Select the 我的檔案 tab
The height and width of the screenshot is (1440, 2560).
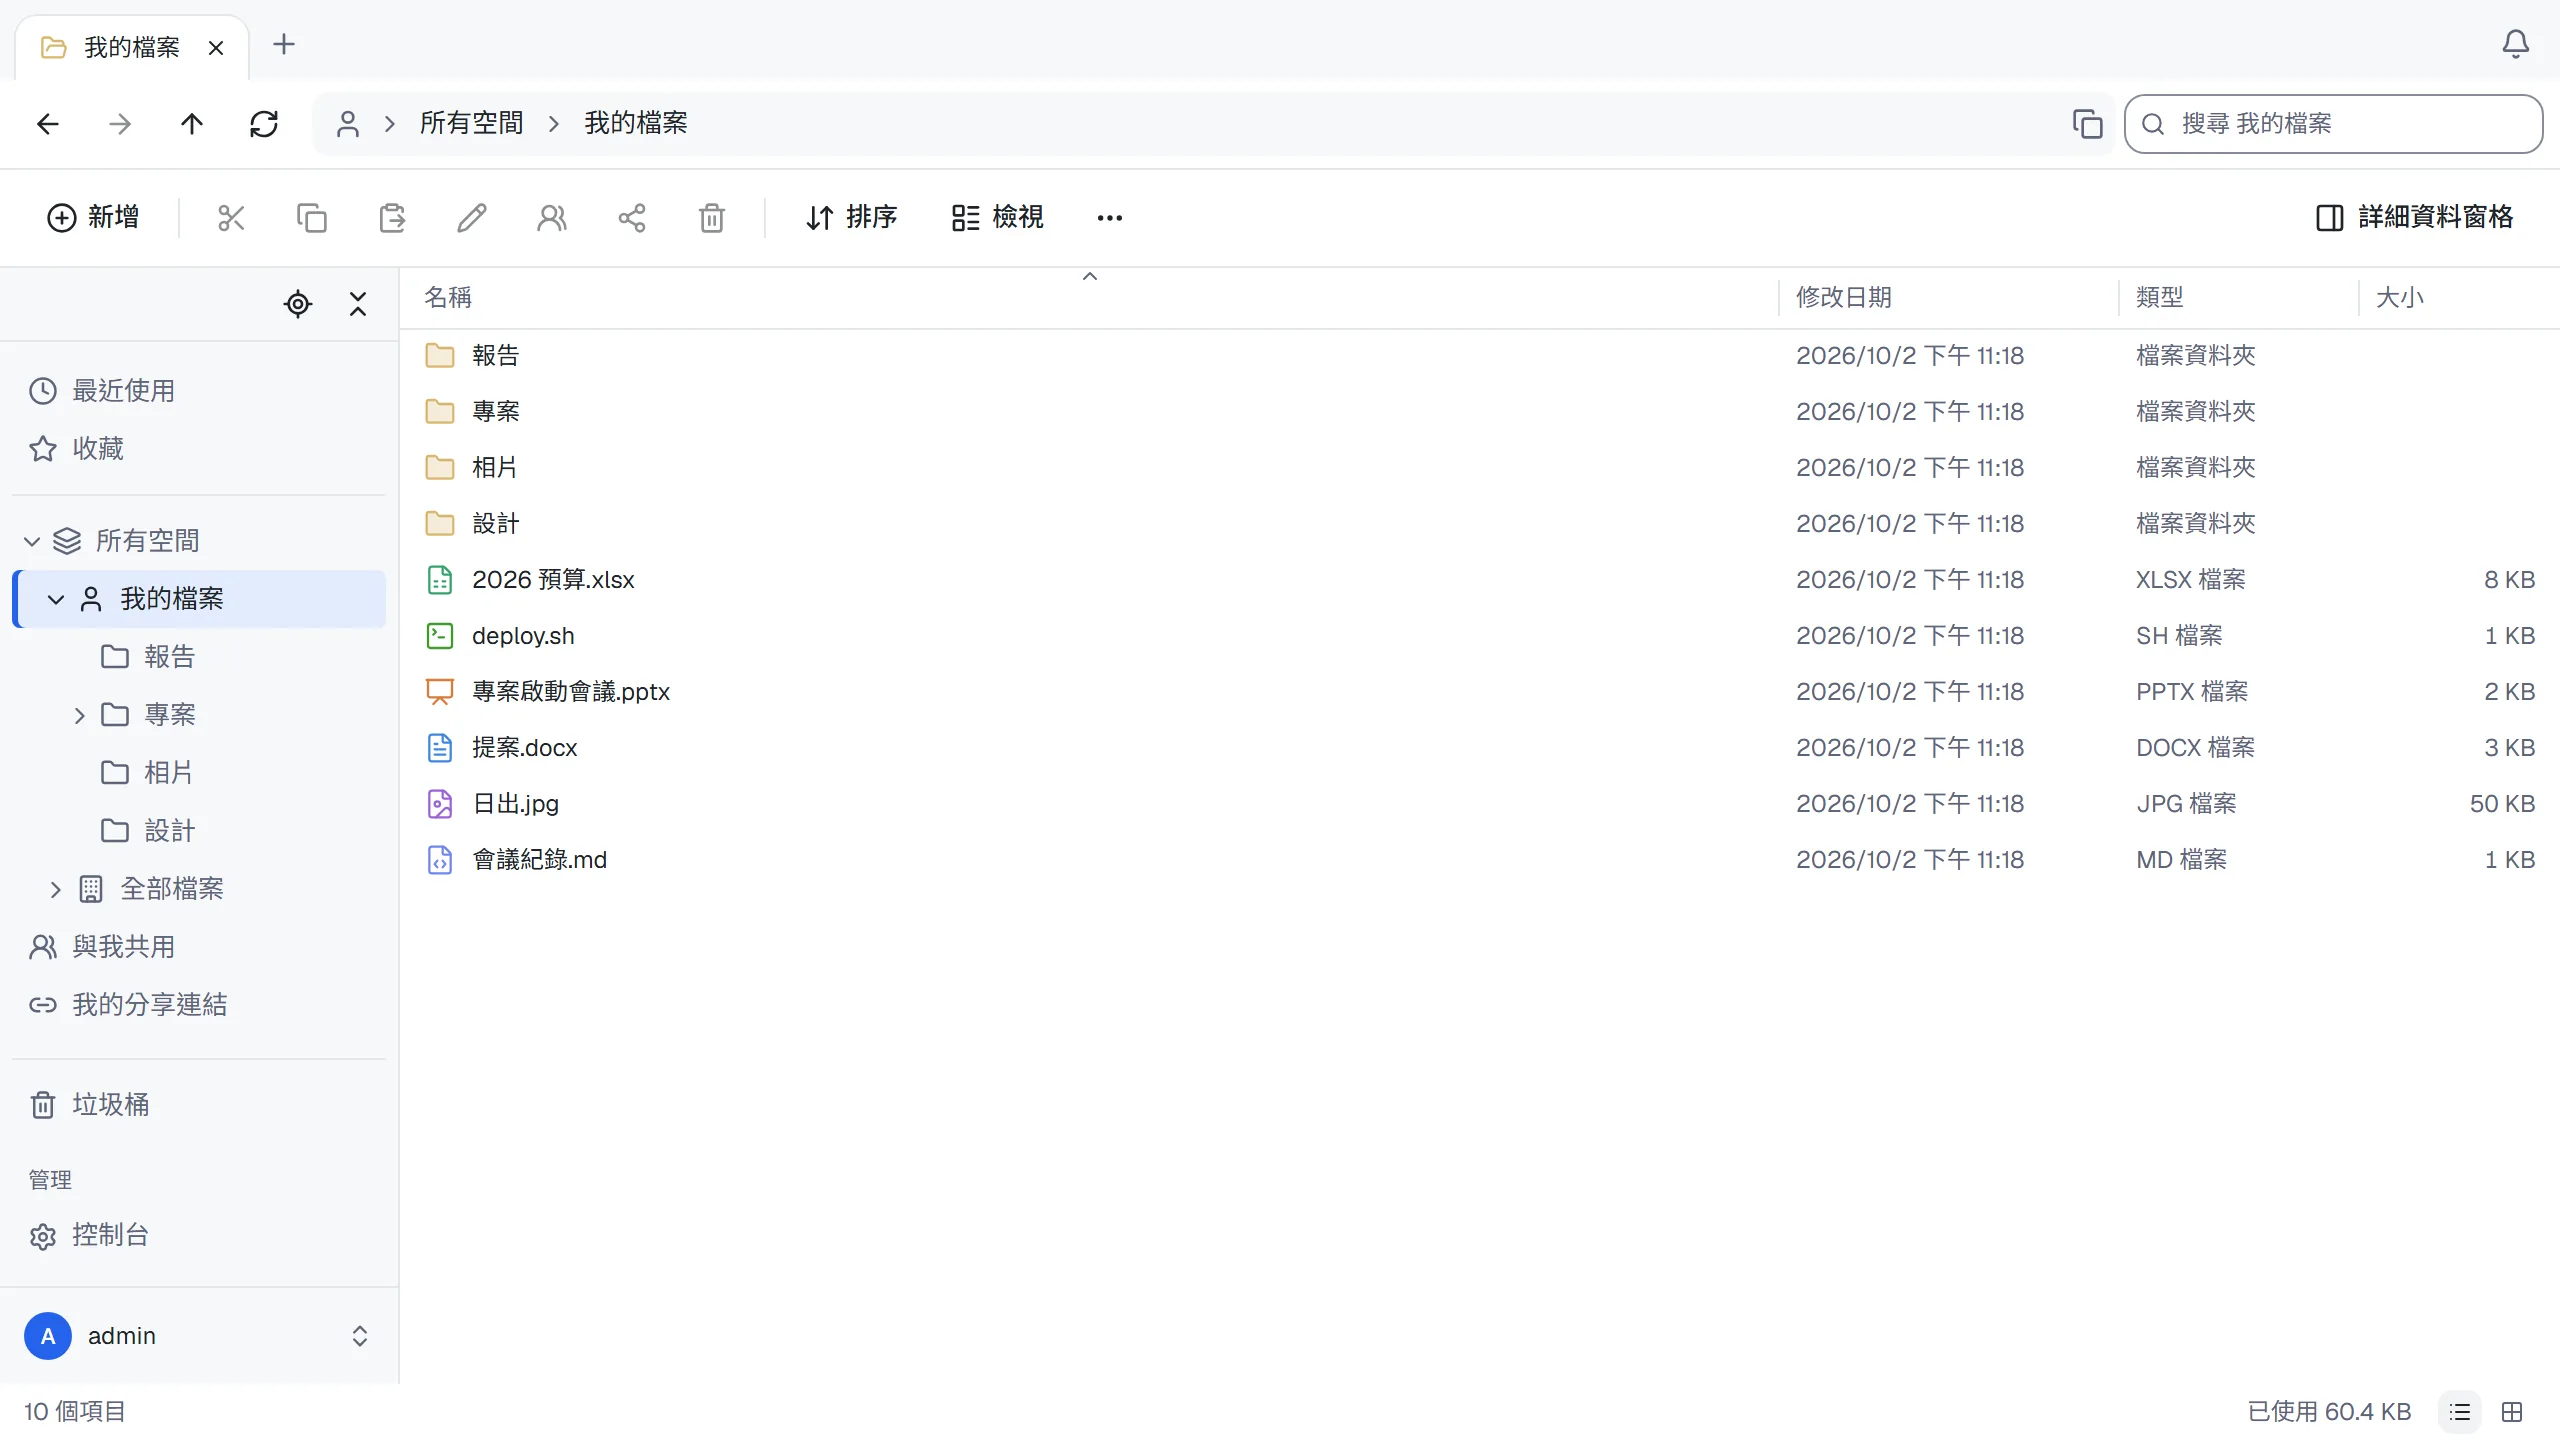pyautogui.click(x=130, y=47)
